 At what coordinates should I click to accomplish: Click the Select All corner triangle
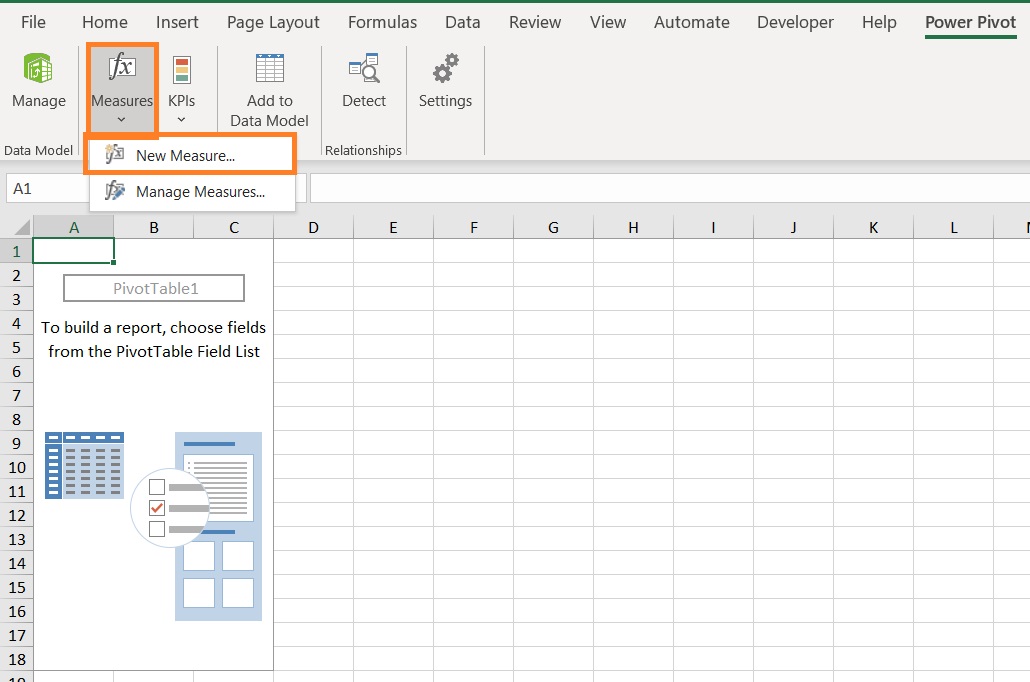(x=22, y=227)
